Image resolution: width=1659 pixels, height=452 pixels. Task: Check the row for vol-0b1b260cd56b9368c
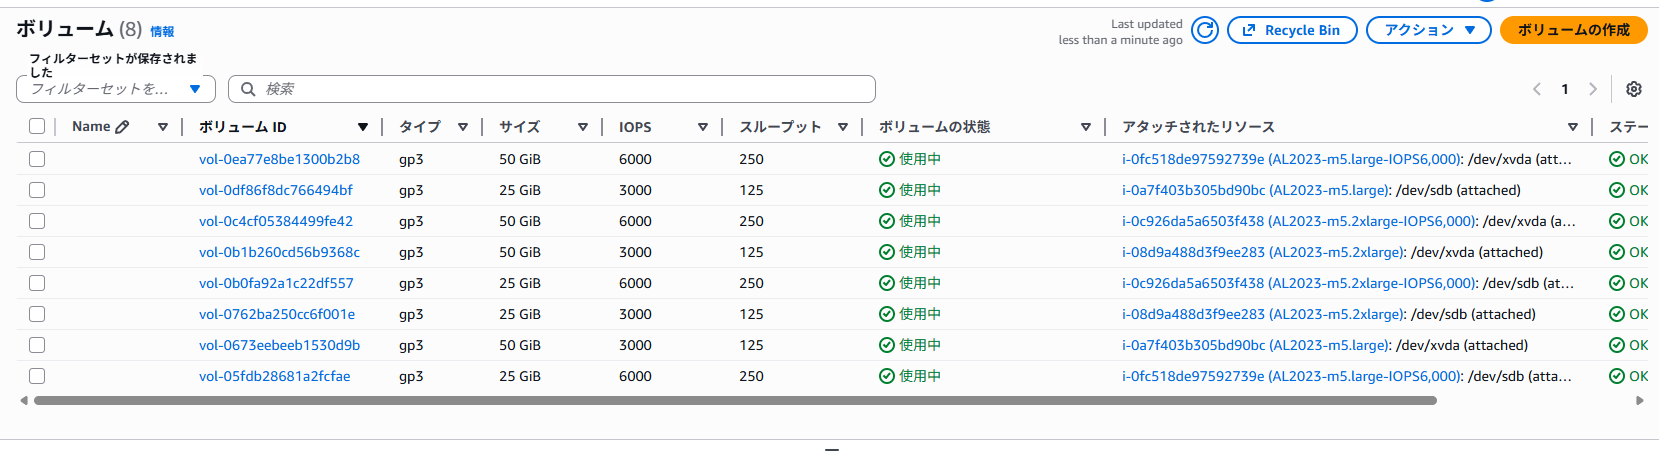37,252
